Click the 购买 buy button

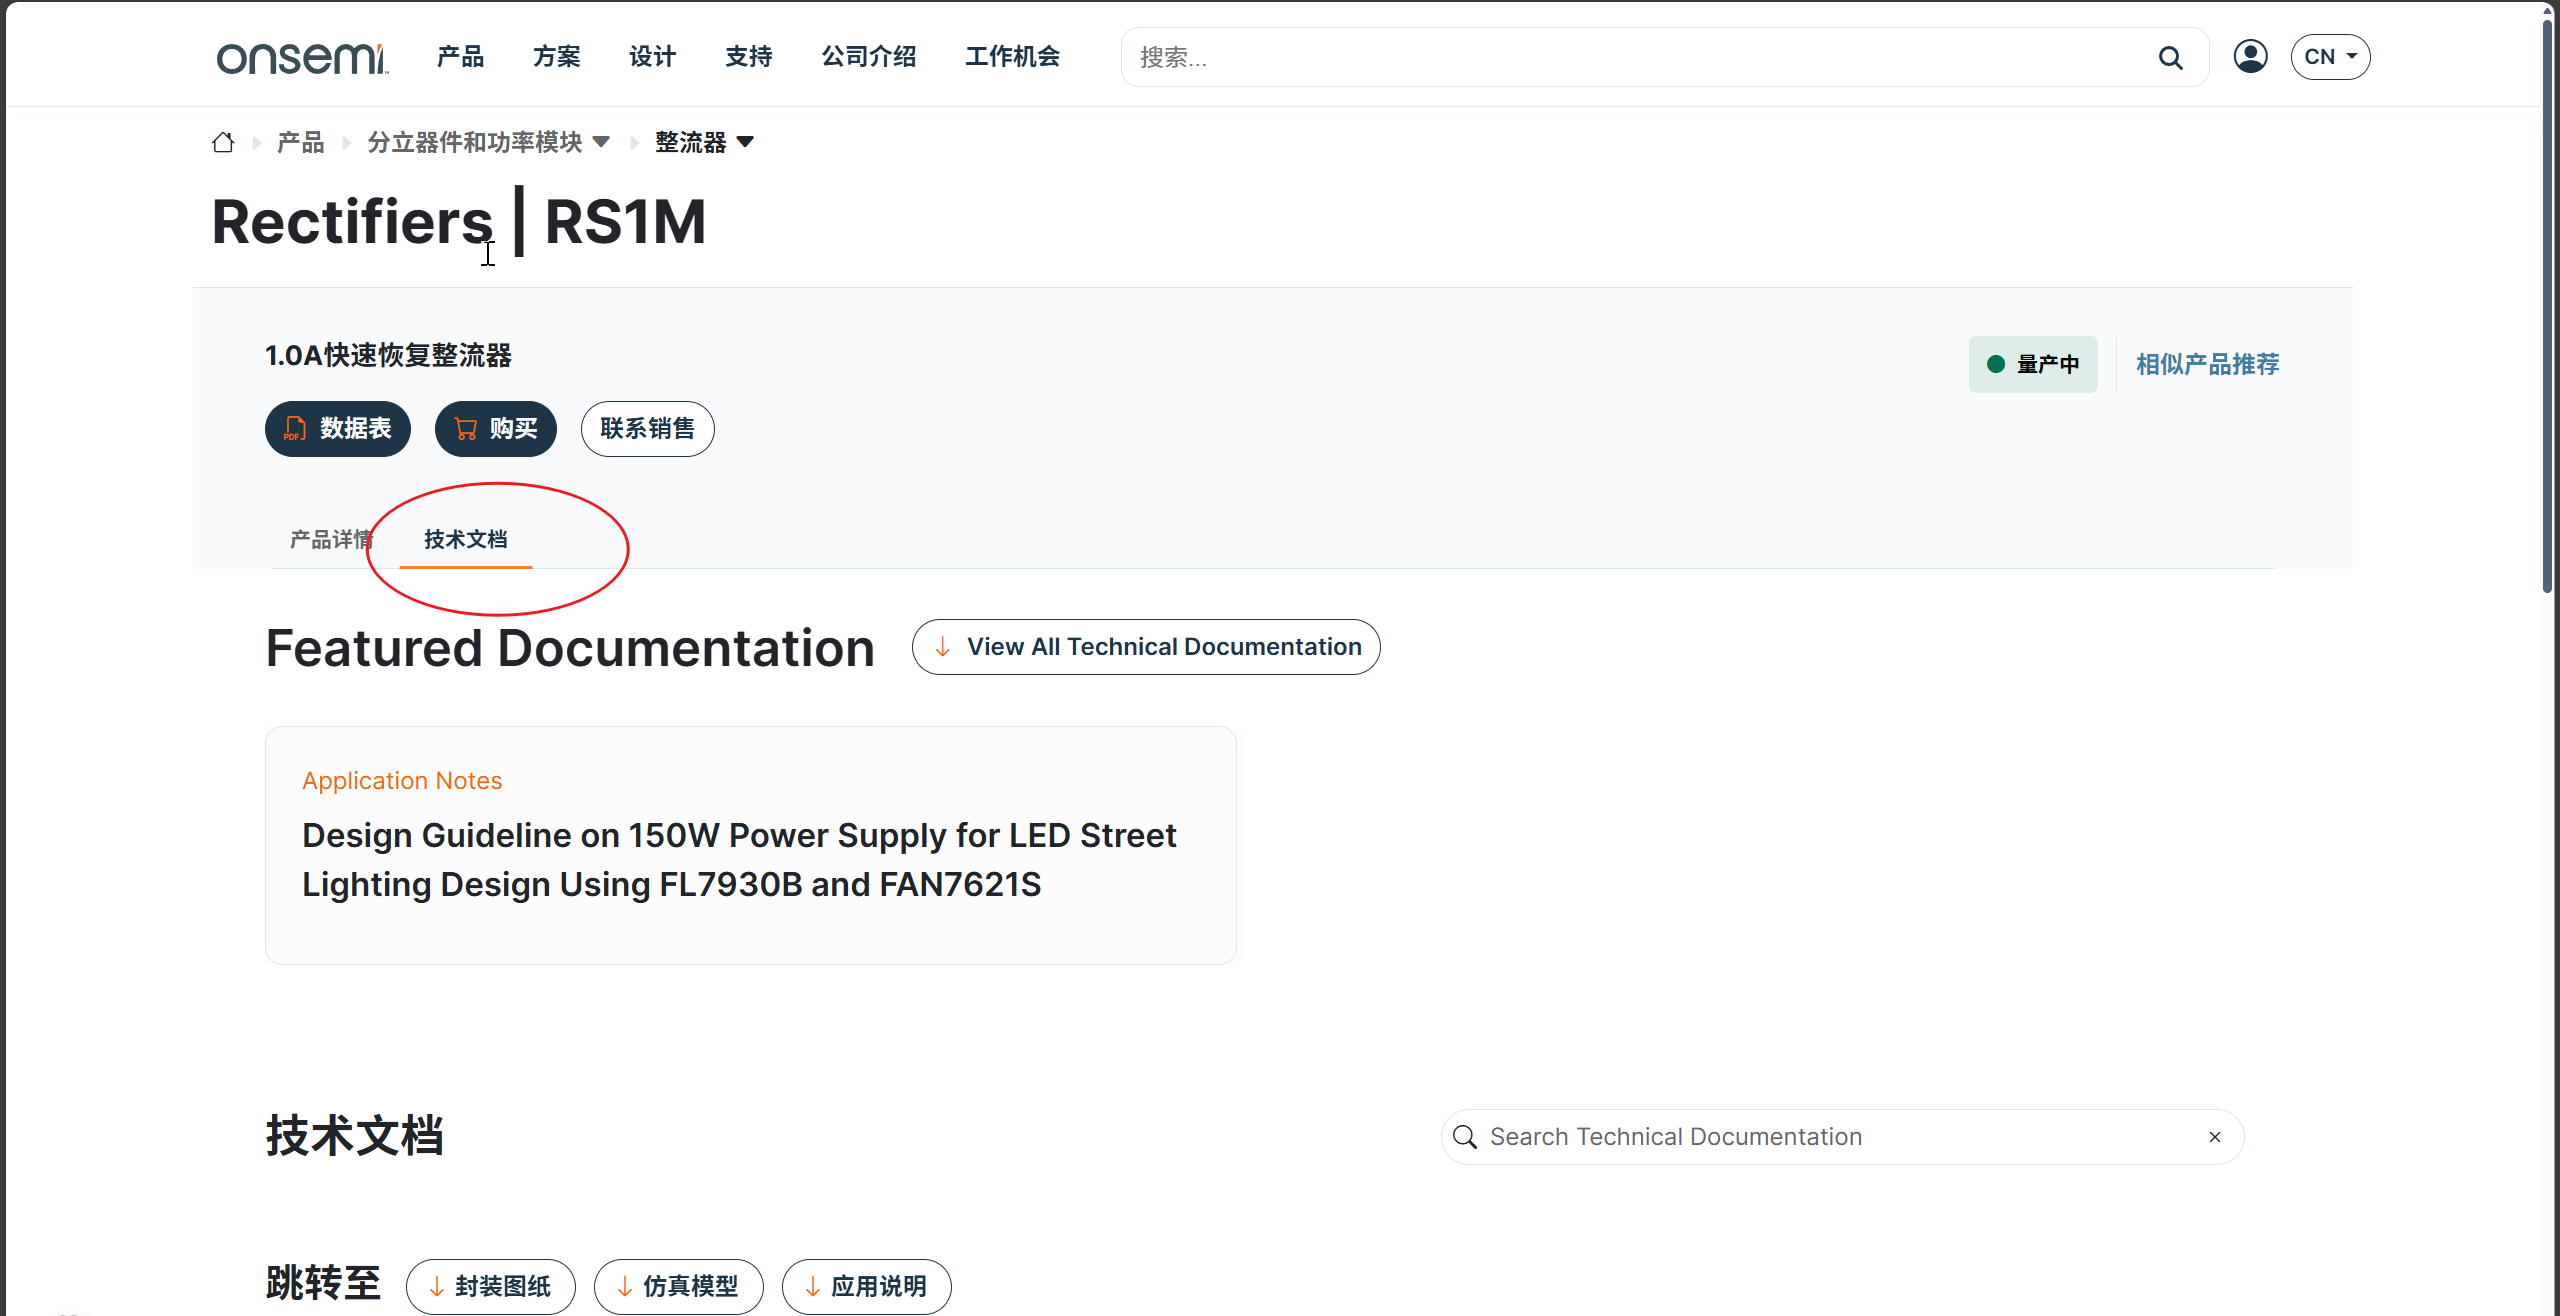(x=496, y=429)
